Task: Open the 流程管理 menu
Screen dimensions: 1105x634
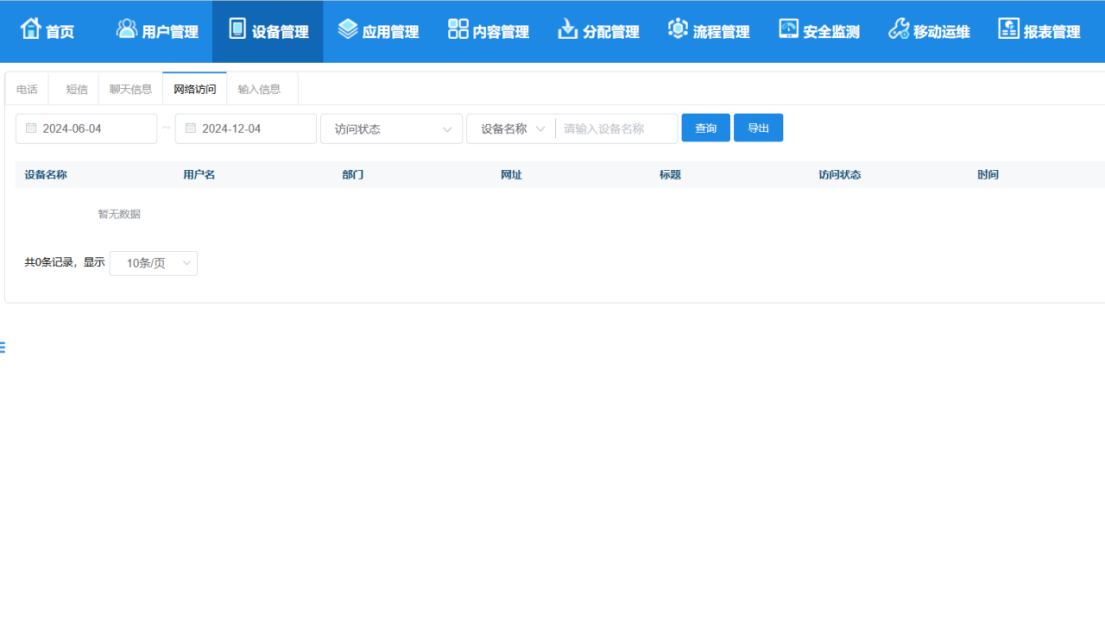Action: 708,31
